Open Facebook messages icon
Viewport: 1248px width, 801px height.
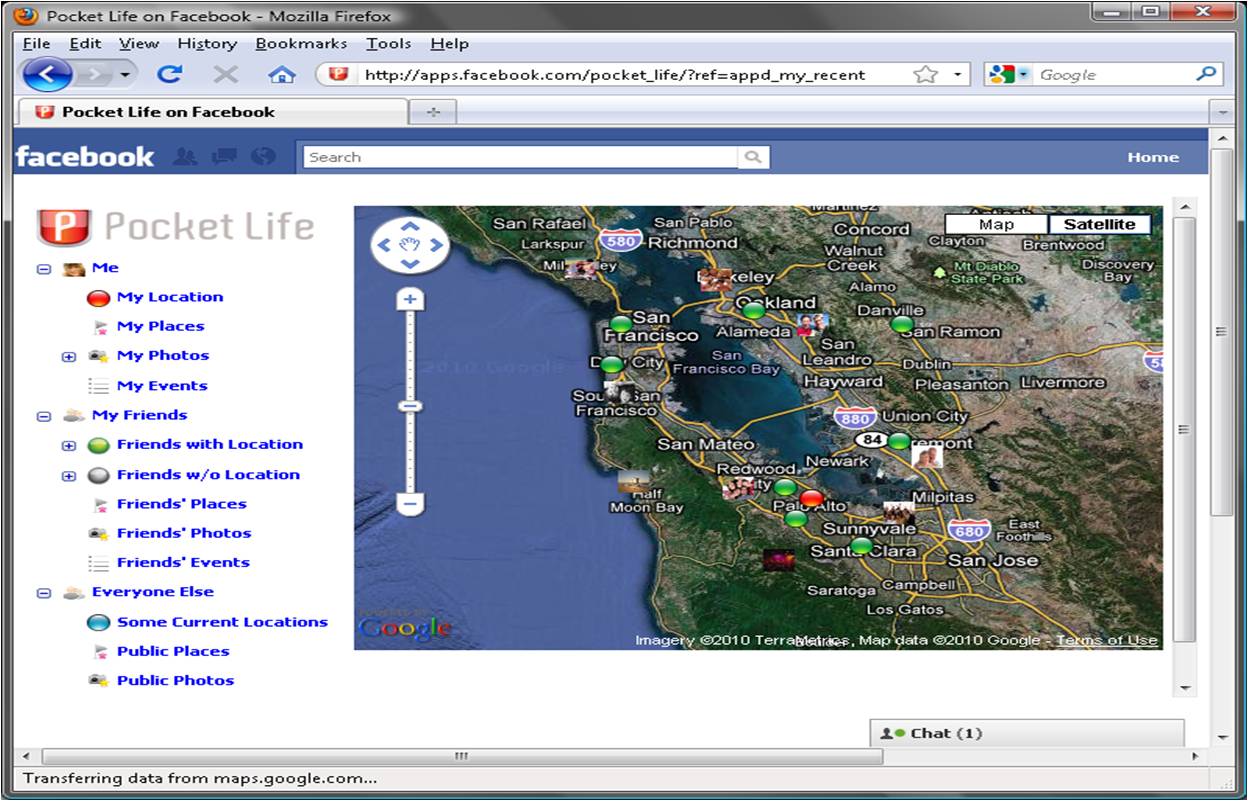[225, 157]
